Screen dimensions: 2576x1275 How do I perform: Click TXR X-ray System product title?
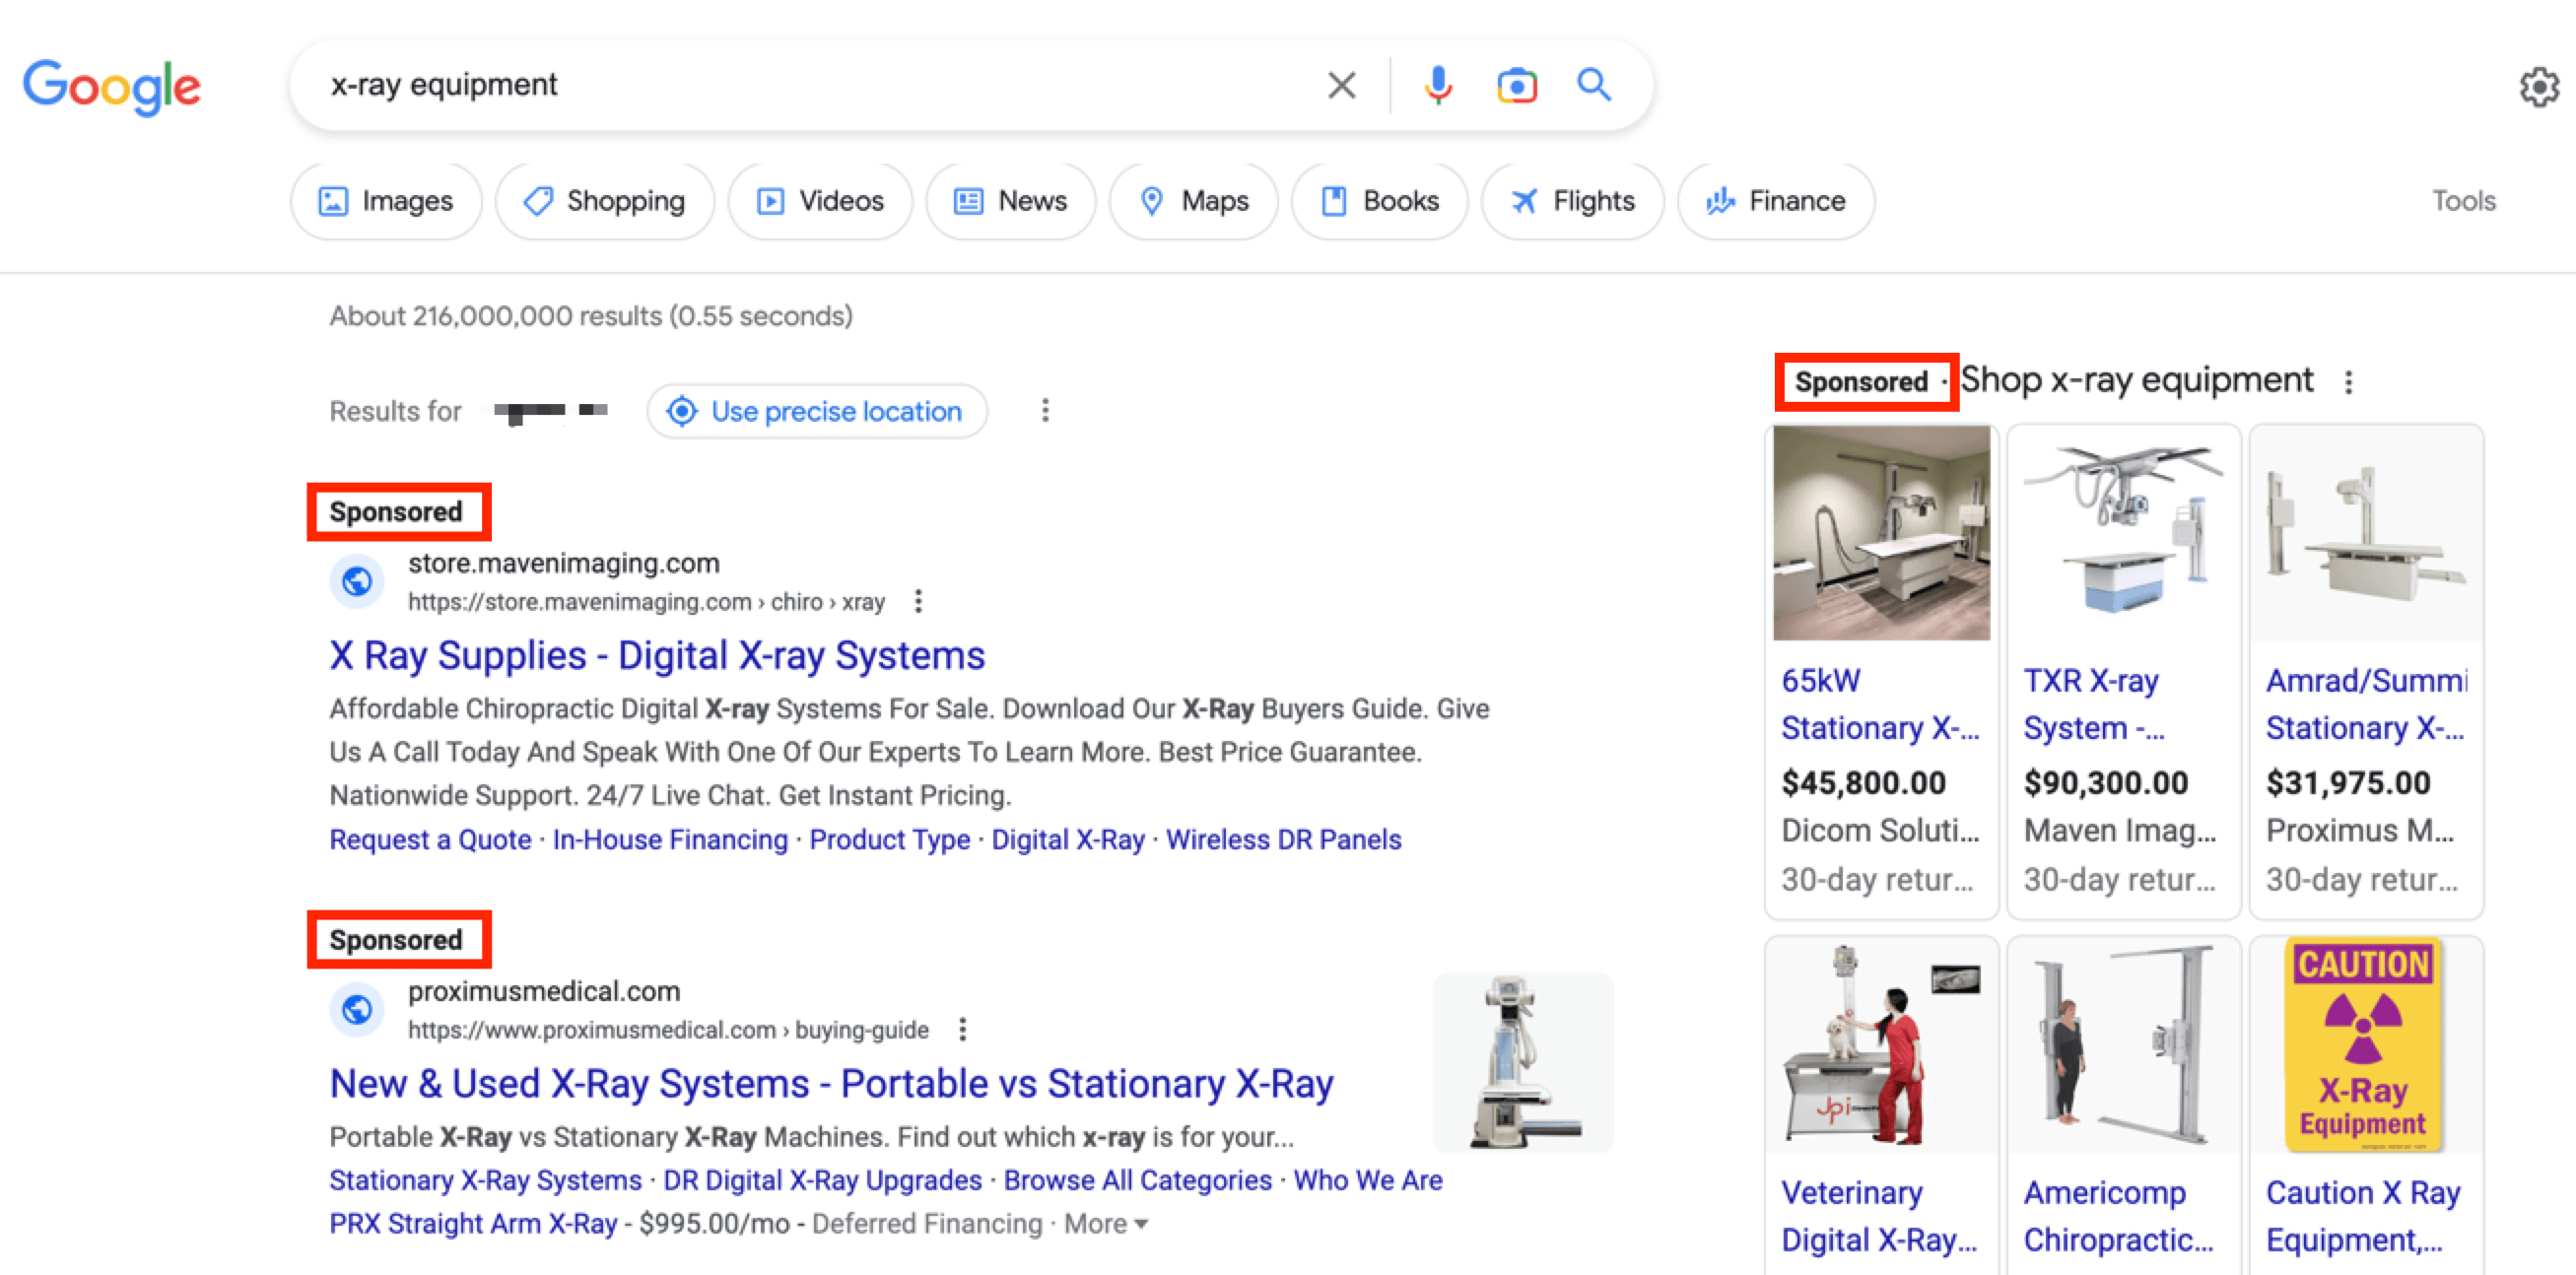[2093, 704]
